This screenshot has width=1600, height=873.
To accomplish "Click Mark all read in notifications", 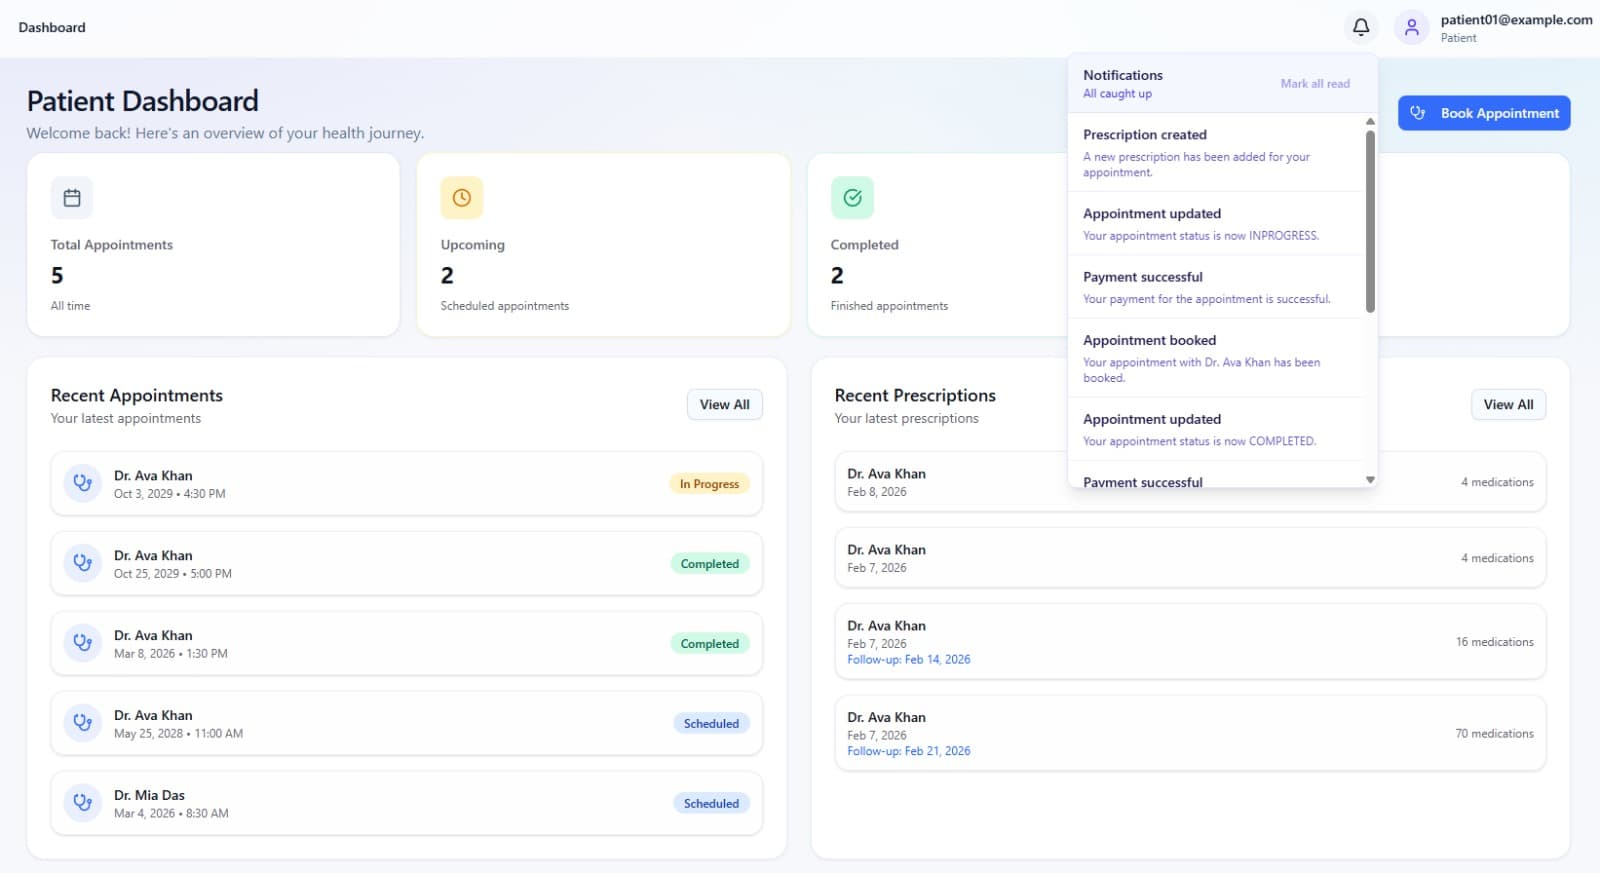I will tap(1314, 84).
